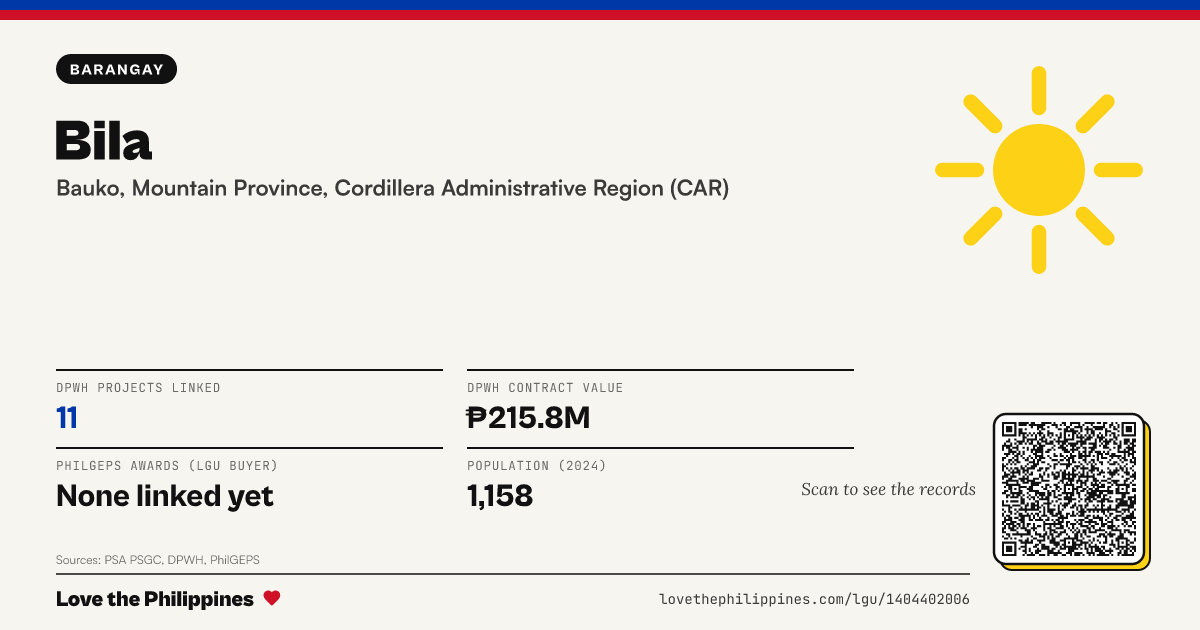Select the Bila heading
The width and height of the screenshot is (1200, 630).
104,139
